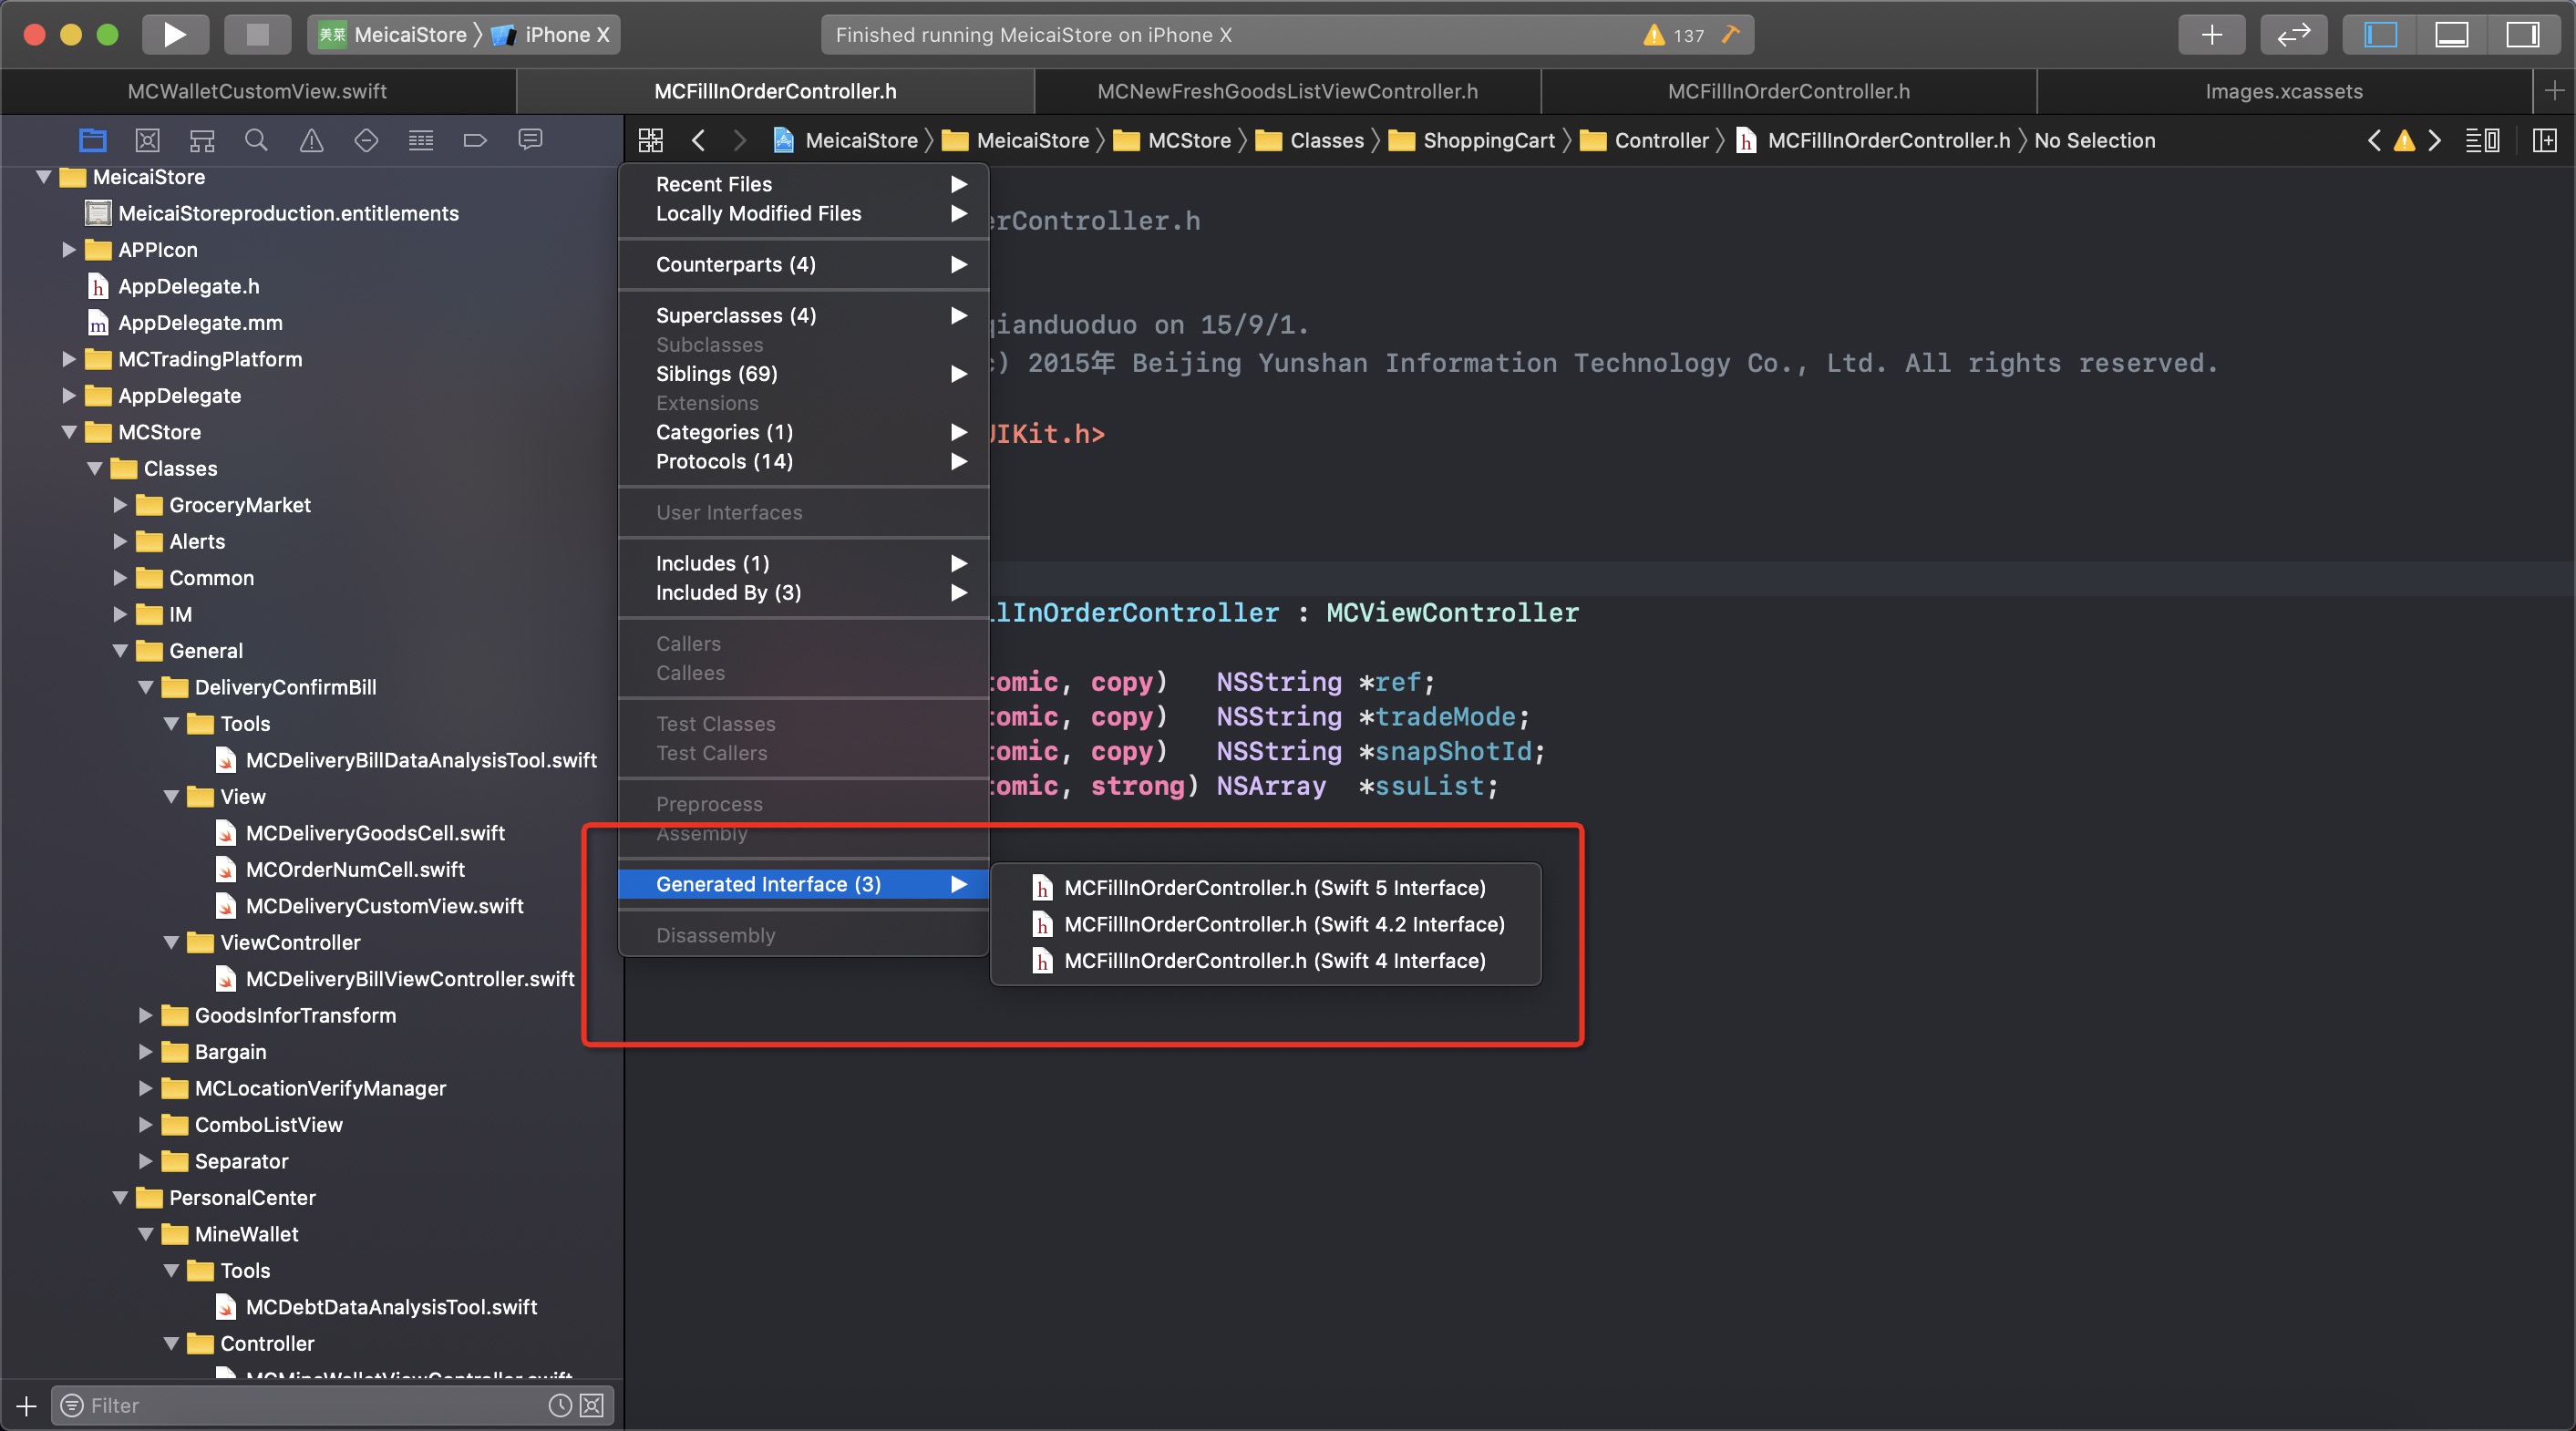Collapse the PersonalCenter folder
This screenshot has width=2576, height=1431.
point(120,1198)
